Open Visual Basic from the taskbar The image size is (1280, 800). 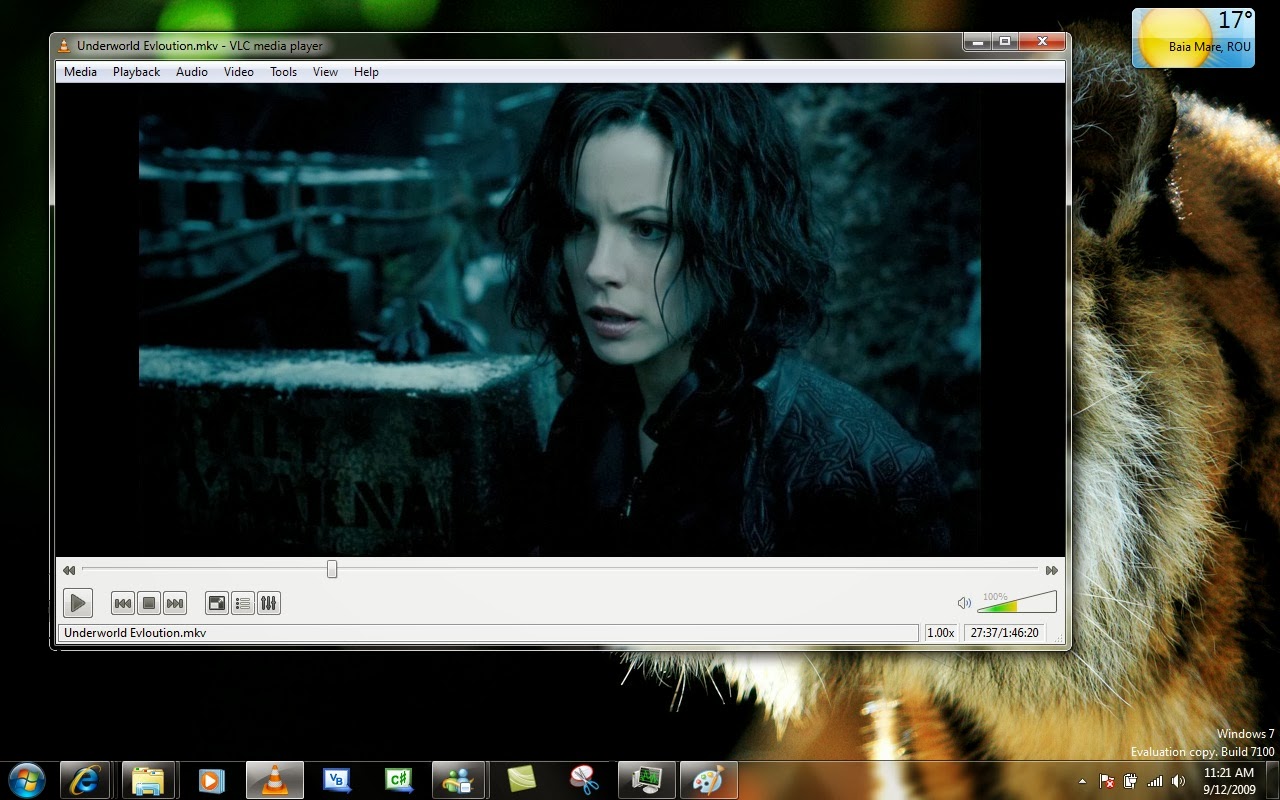(x=337, y=780)
